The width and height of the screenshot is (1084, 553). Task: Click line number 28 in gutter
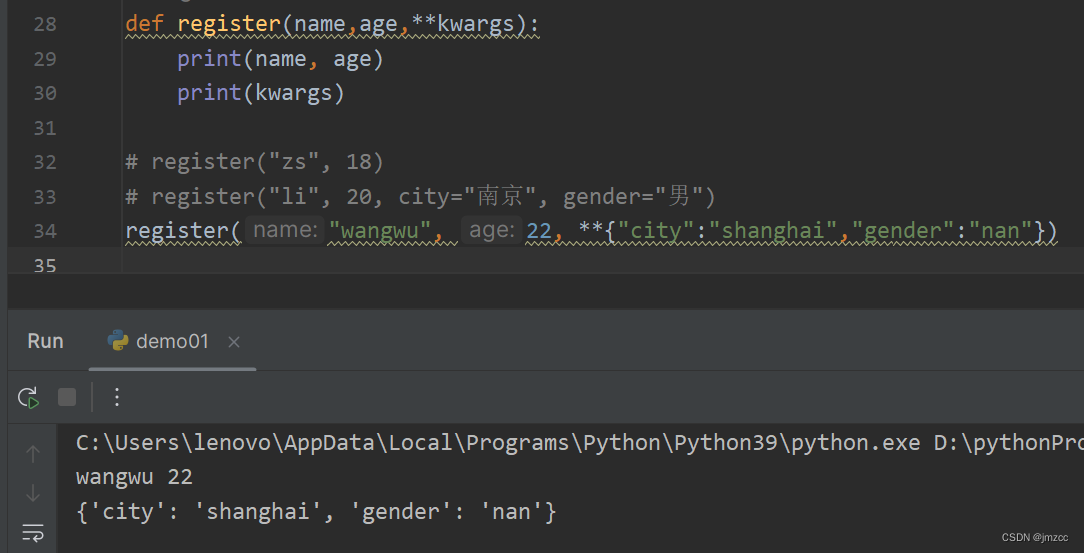click(45, 24)
